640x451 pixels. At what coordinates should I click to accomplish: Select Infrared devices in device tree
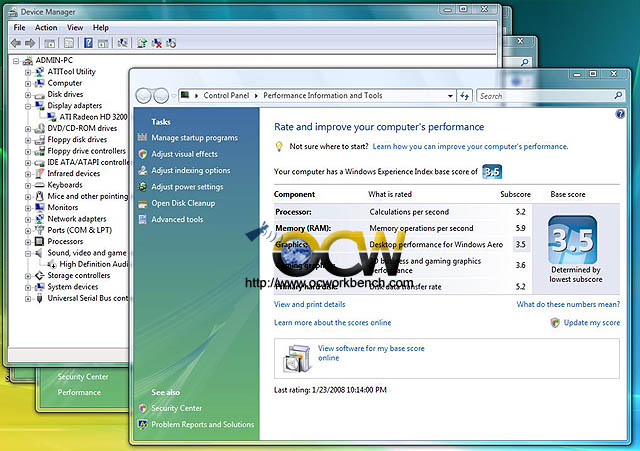73,173
